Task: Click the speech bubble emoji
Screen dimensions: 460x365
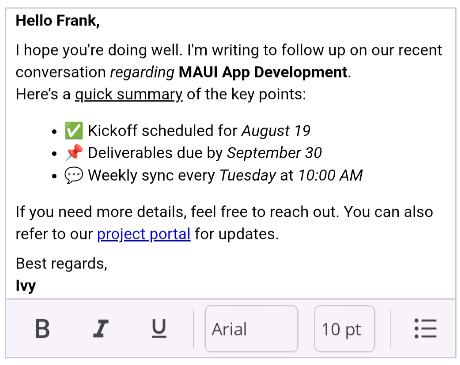Action: [x=74, y=175]
